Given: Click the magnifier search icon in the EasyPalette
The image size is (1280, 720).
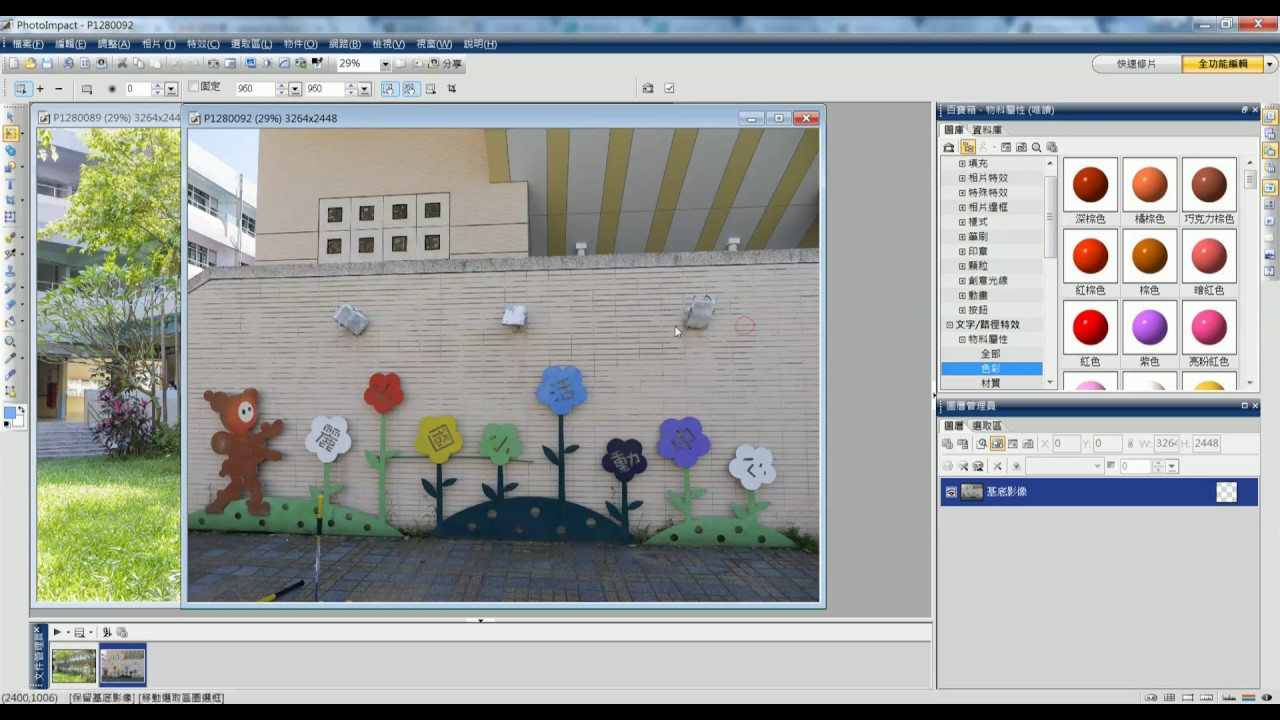Looking at the screenshot, I should pyautogui.click(x=1036, y=147).
